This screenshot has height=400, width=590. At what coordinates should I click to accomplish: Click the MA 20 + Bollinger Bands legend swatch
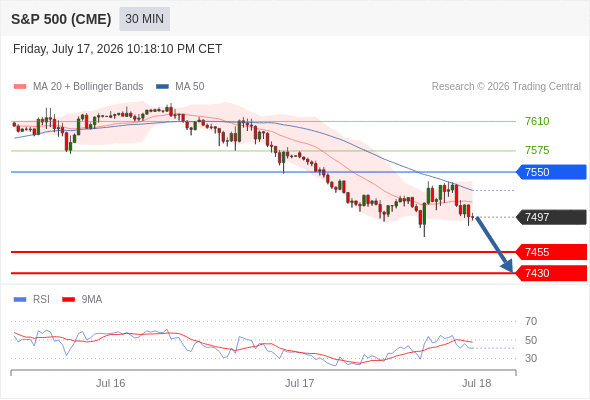pos(20,87)
